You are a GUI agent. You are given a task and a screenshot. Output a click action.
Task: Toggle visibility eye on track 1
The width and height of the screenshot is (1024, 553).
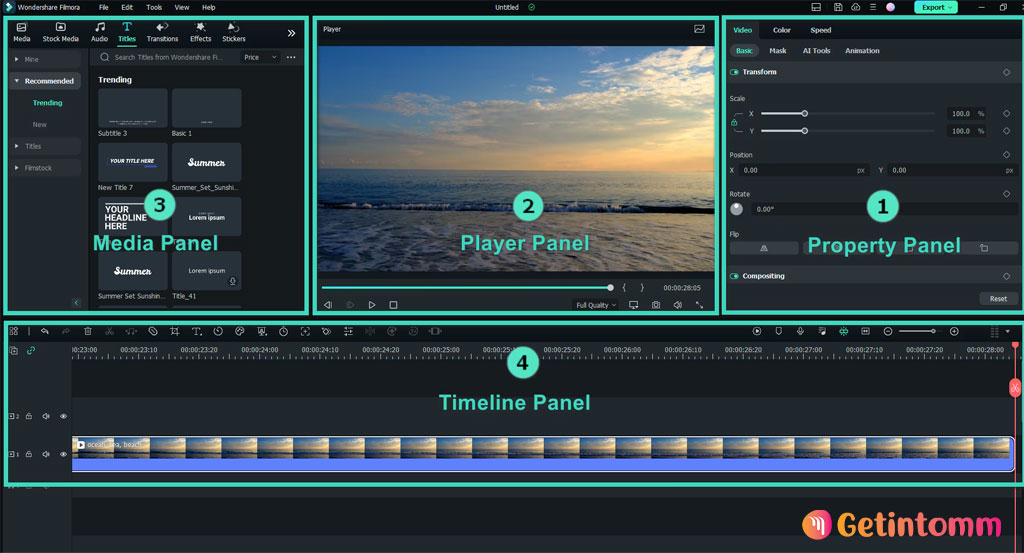tap(63, 454)
